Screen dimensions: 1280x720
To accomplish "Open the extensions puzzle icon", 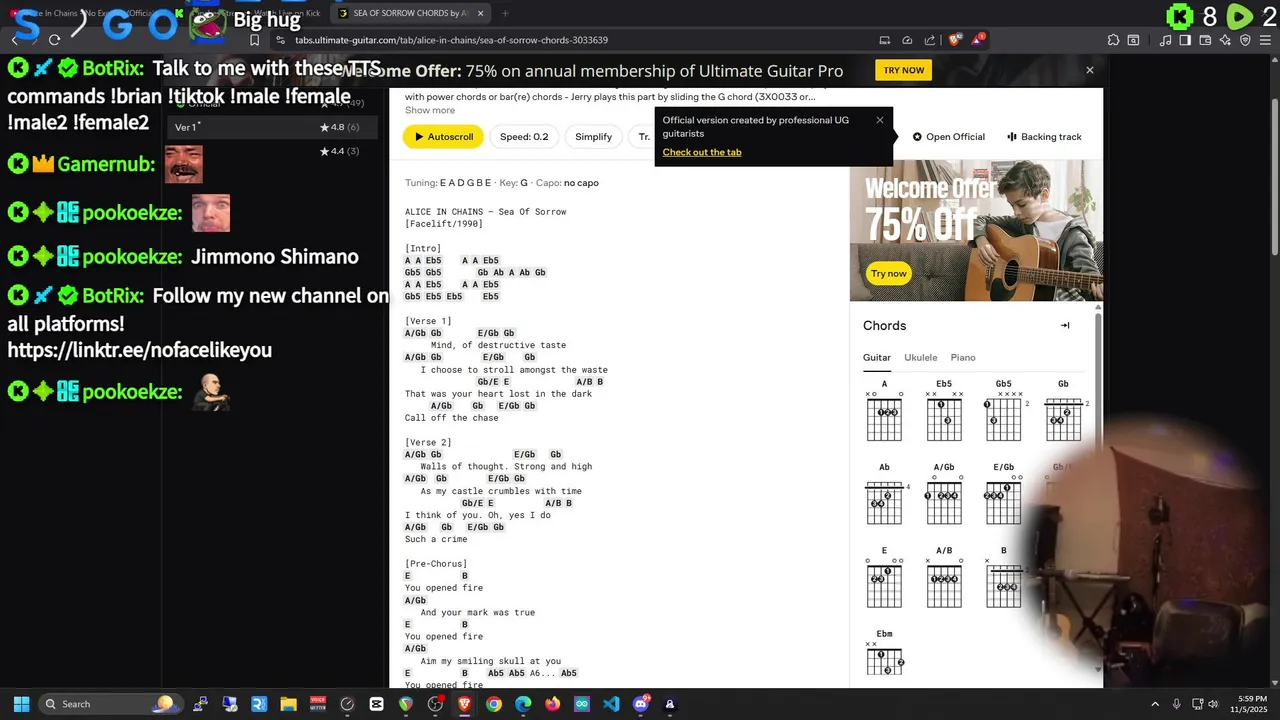I will point(1113,40).
